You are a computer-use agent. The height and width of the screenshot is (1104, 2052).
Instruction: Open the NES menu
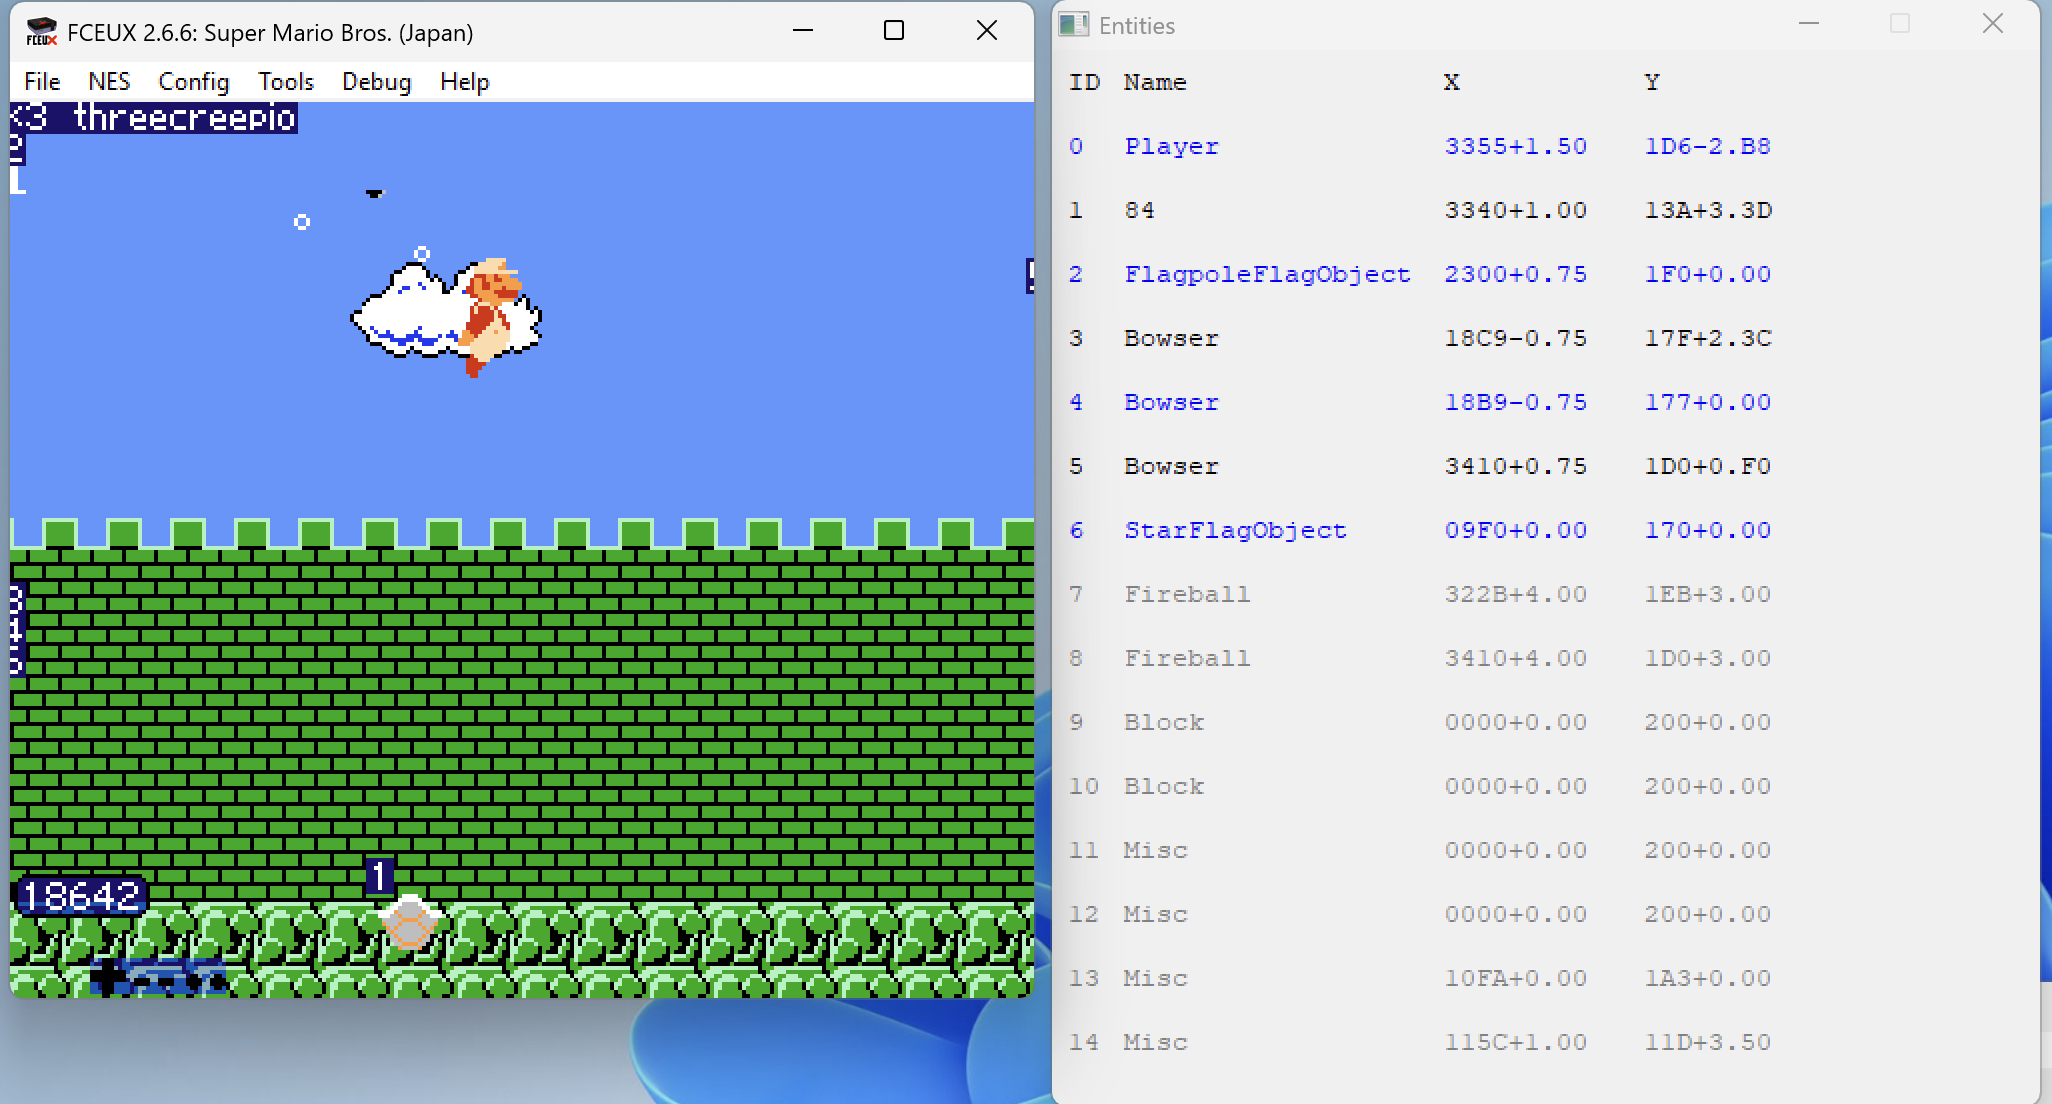click(109, 82)
